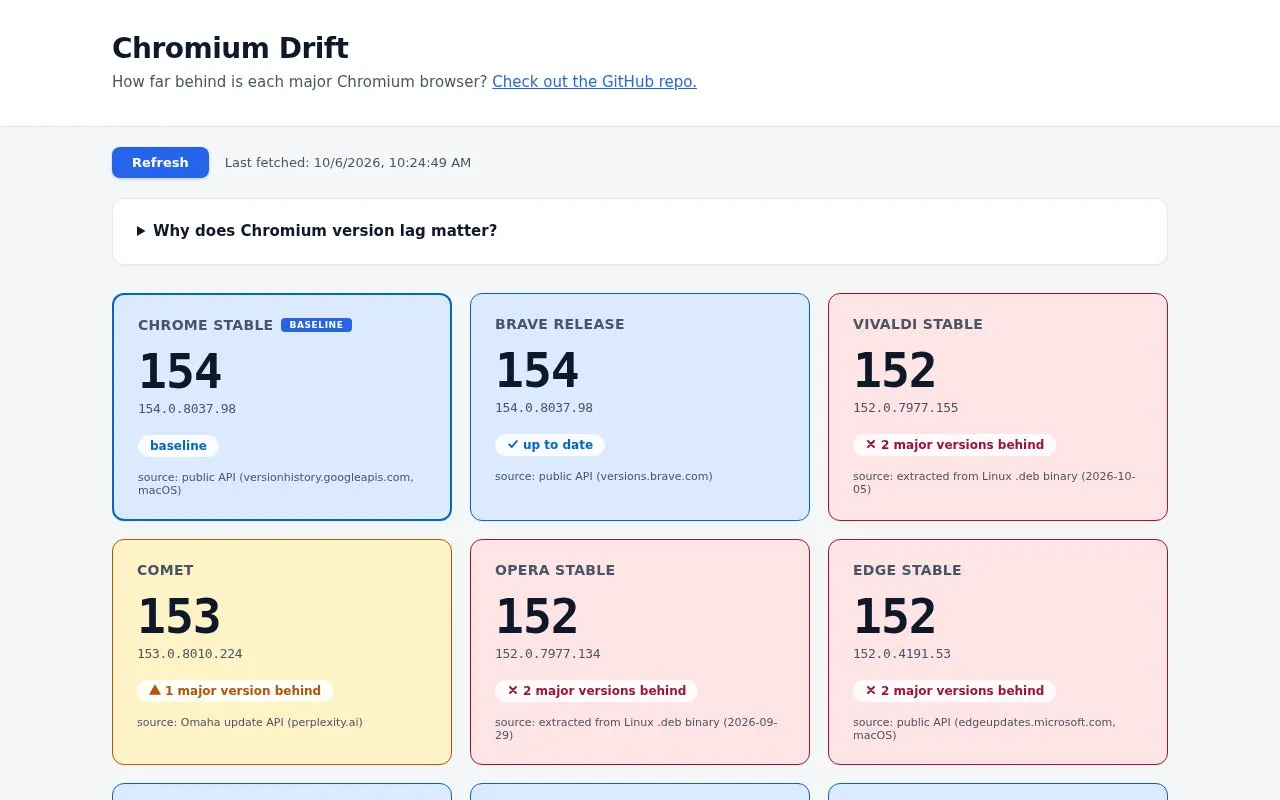Image resolution: width=1280 pixels, height=800 pixels.
Task: Click the big 153 in Comet card
Action: (179, 617)
